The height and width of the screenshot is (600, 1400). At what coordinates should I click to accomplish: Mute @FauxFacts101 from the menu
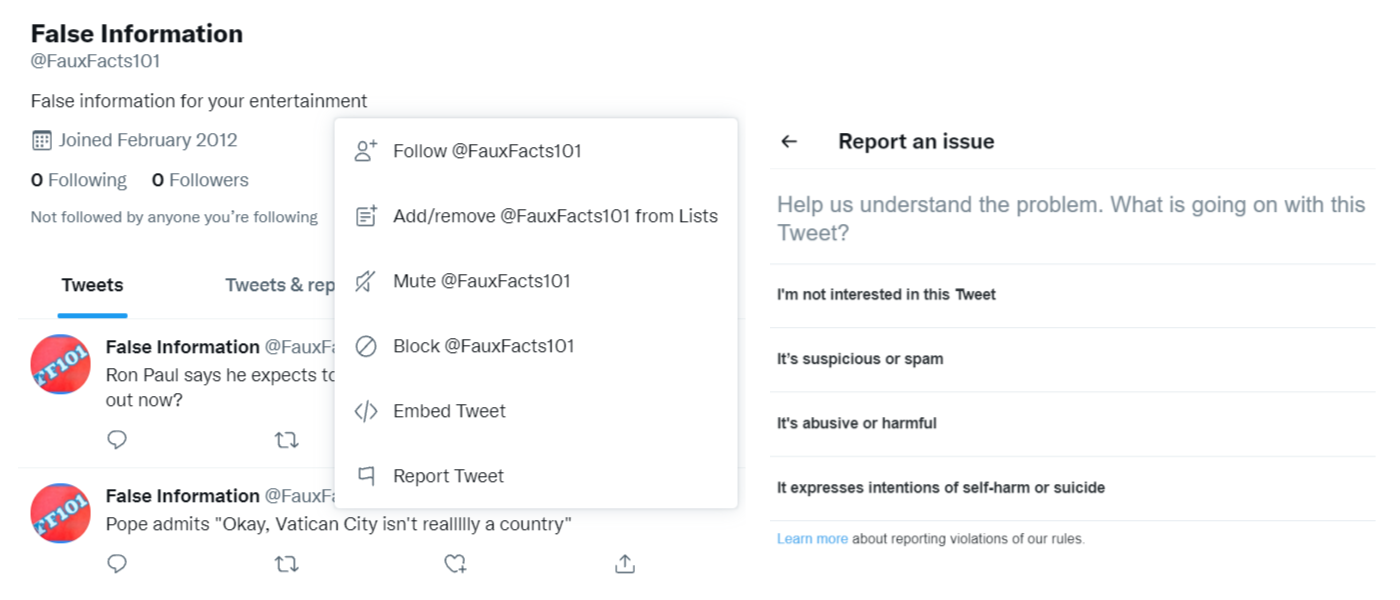pyautogui.click(x=481, y=281)
